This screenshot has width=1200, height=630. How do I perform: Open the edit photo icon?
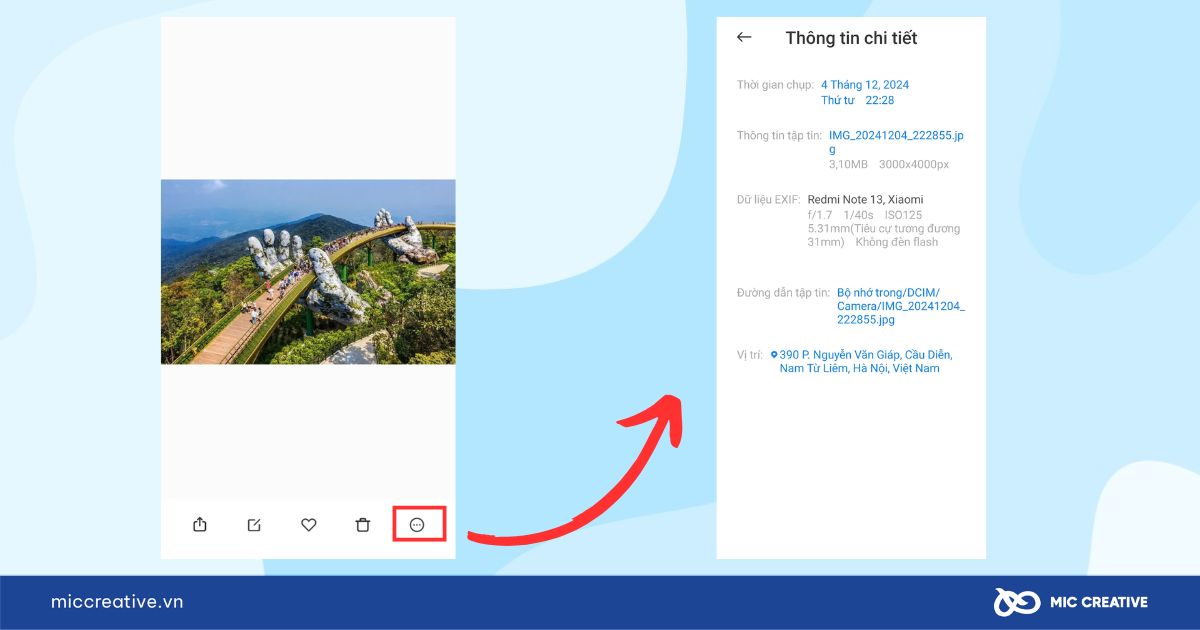pyautogui.click(x=254, y=524)
